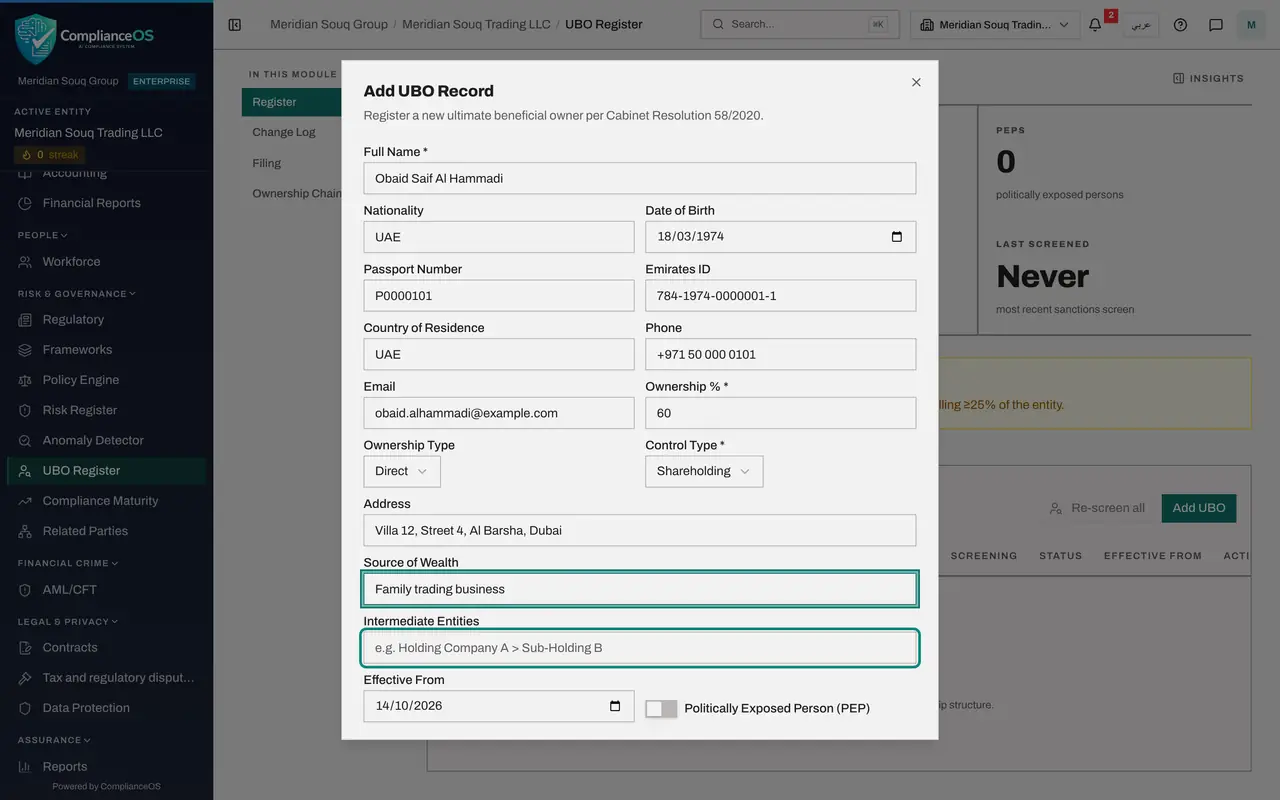This screenshot has height=800, width=1280.
Task: Open Frameworks in sidebar
Action: pyautogui.click(x=77, y=350)
